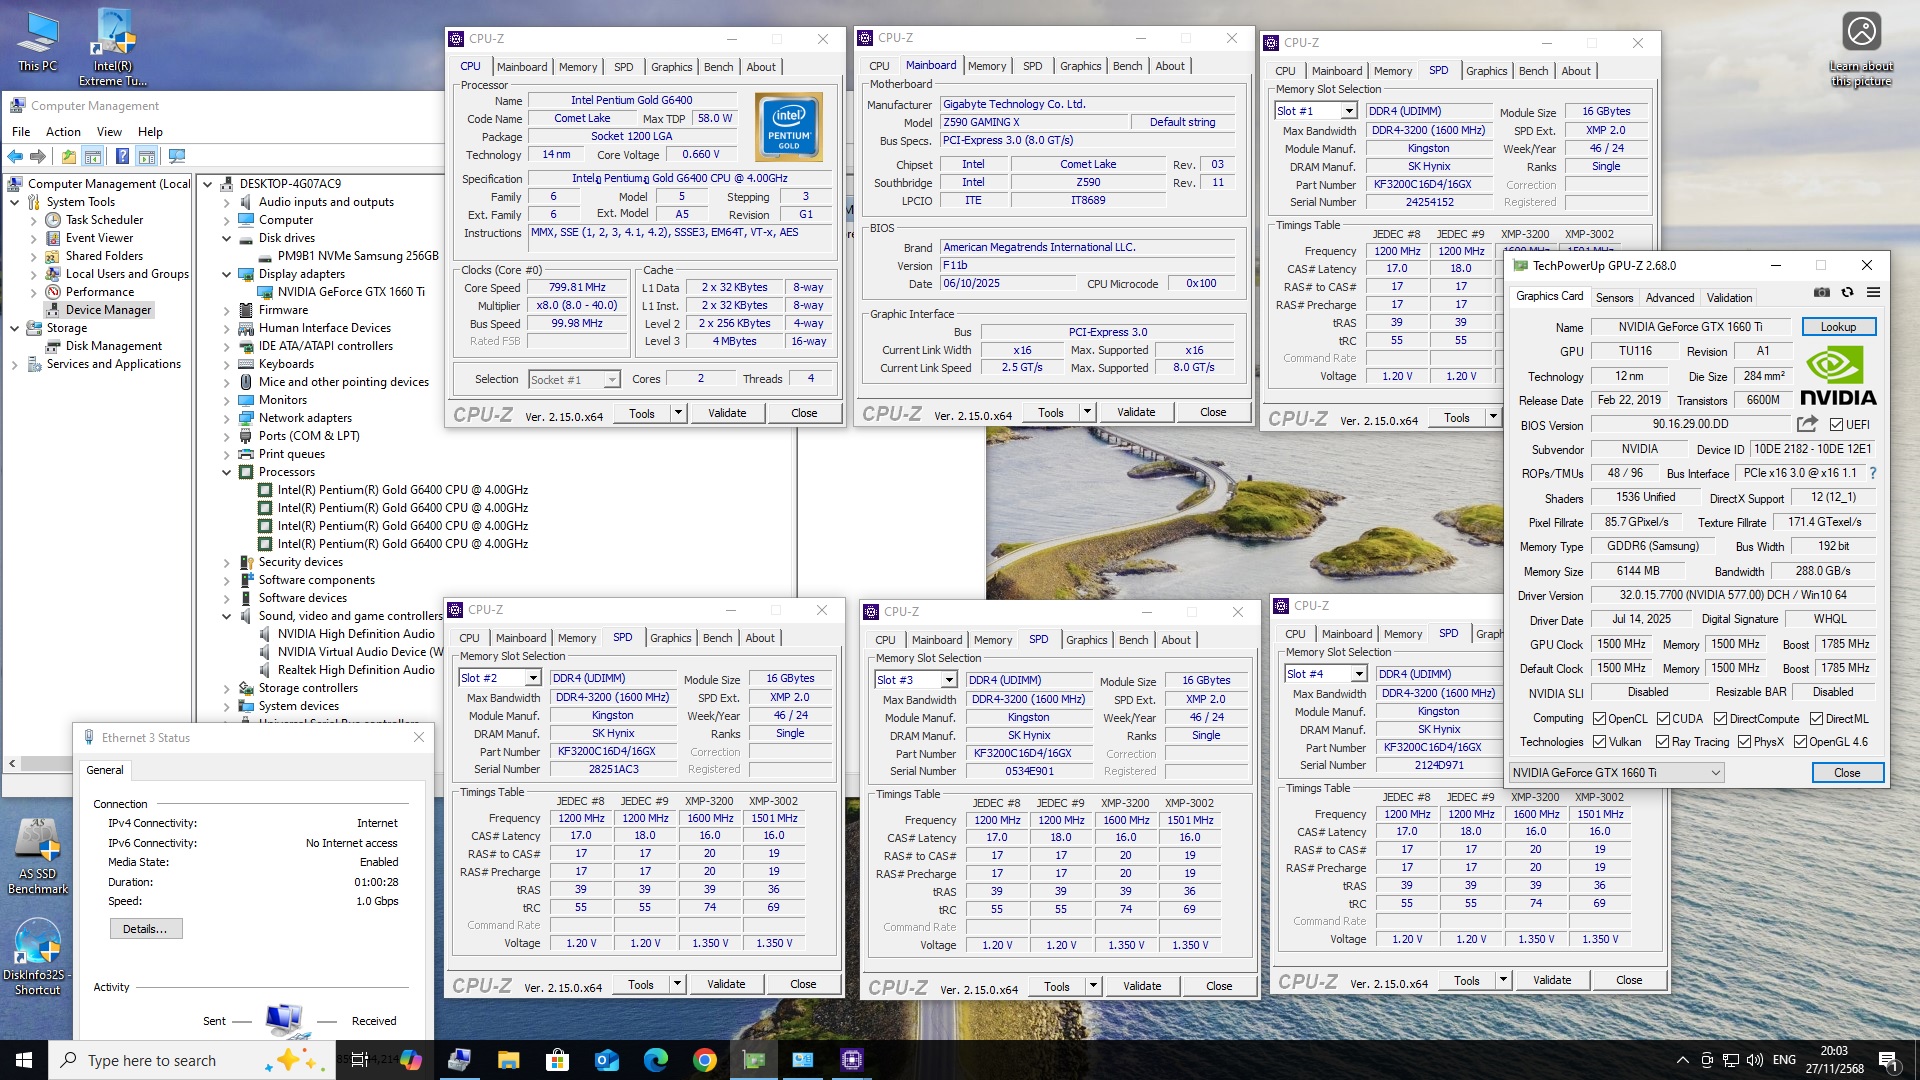Open the Slot #2 memory slot dropdown
Screen dimensions: 1920x1080
[x=533, y=678]
